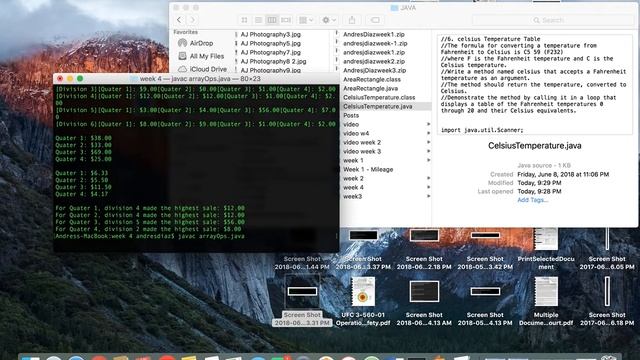
Task: Open AirDrop in Finder sidebar
Action: coord(195,43)
